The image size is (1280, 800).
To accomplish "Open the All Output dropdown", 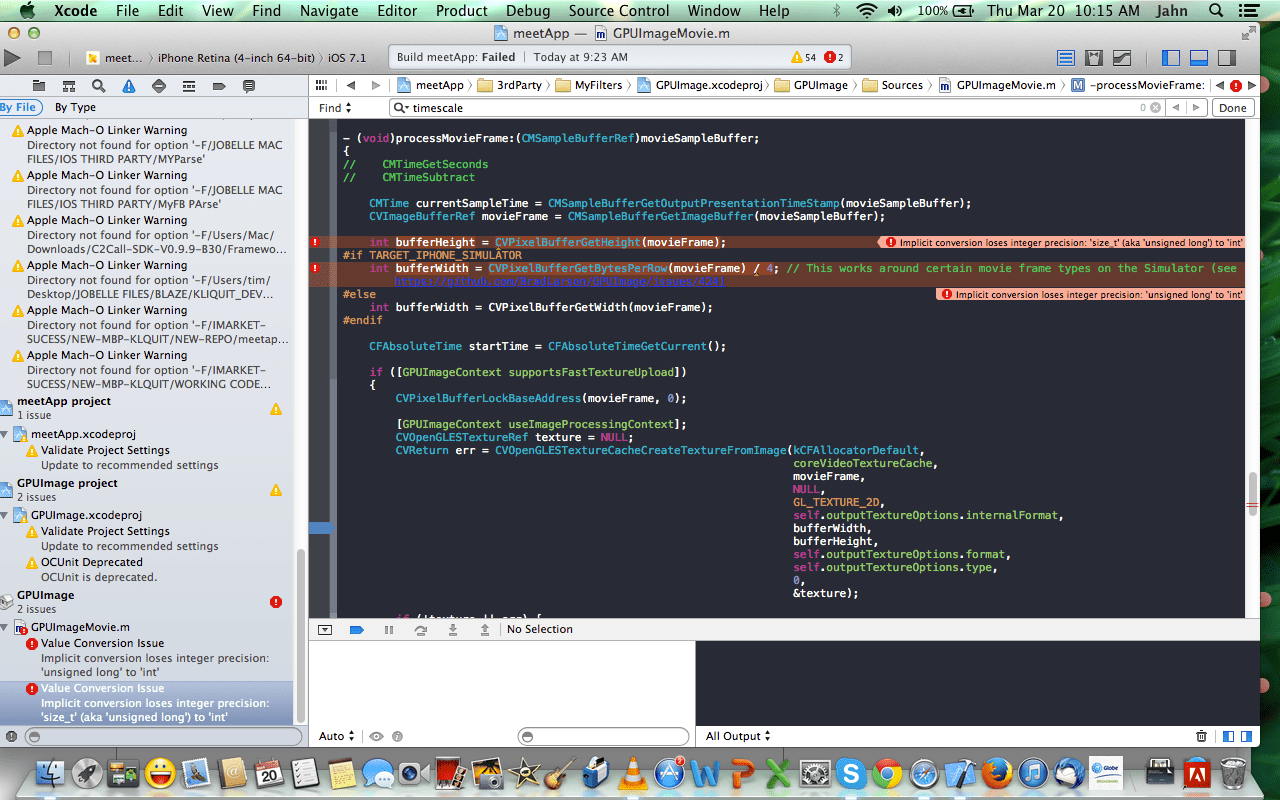I will [x=738, y=736].
